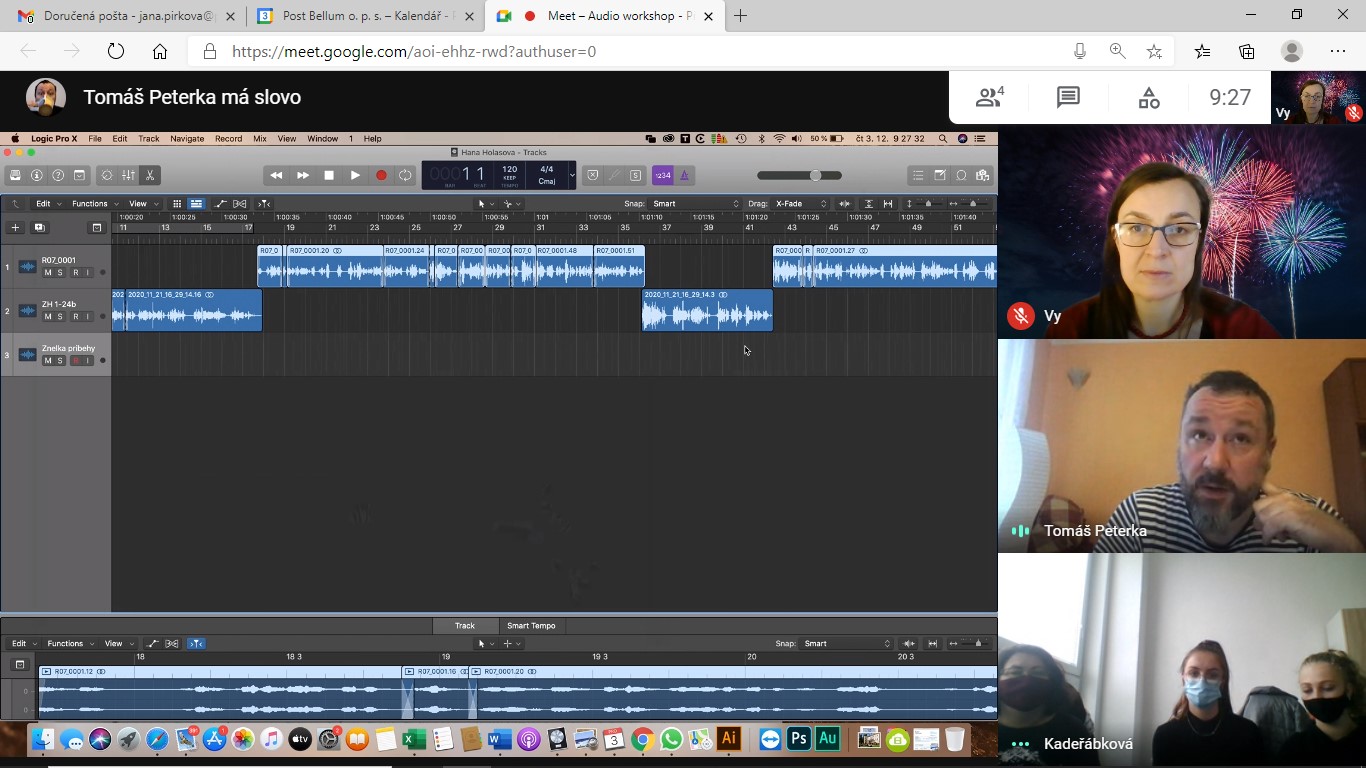Screen dimensions: 1366x768
Task: Select the 2020_11_21_16_29_14.3 audio region
Action: tap(707, 315)
